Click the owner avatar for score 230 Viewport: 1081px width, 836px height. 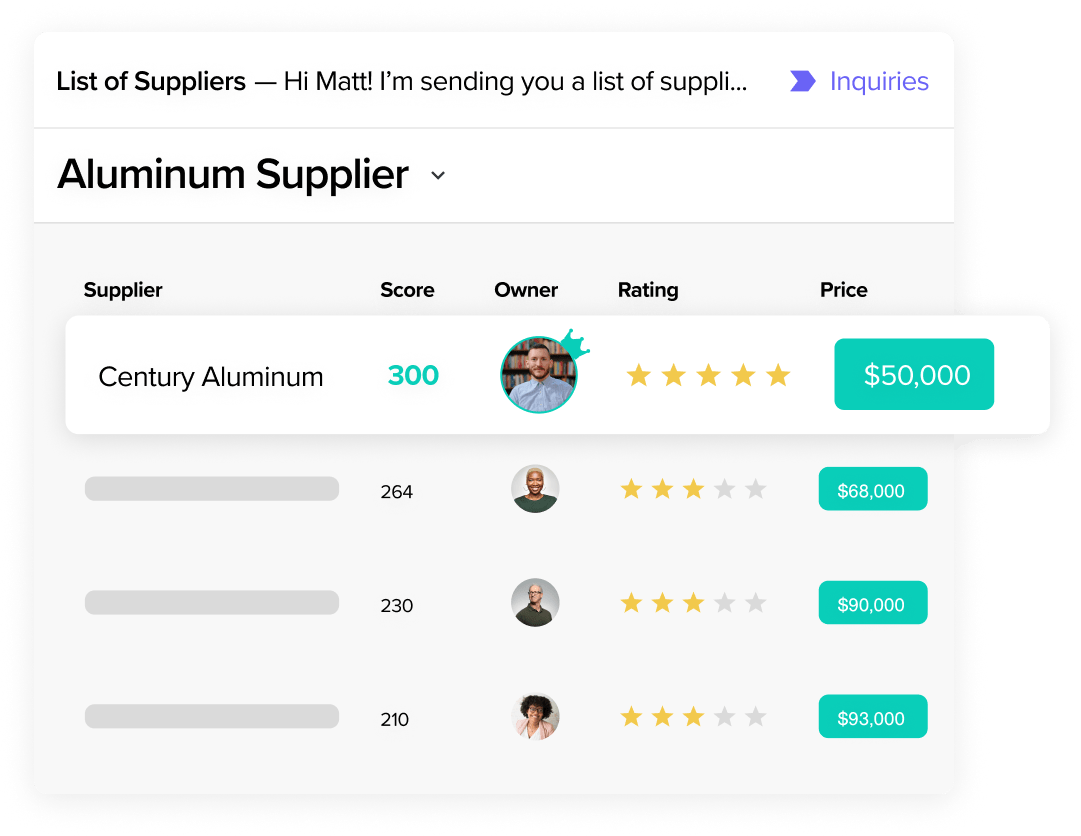click(535, 602)
